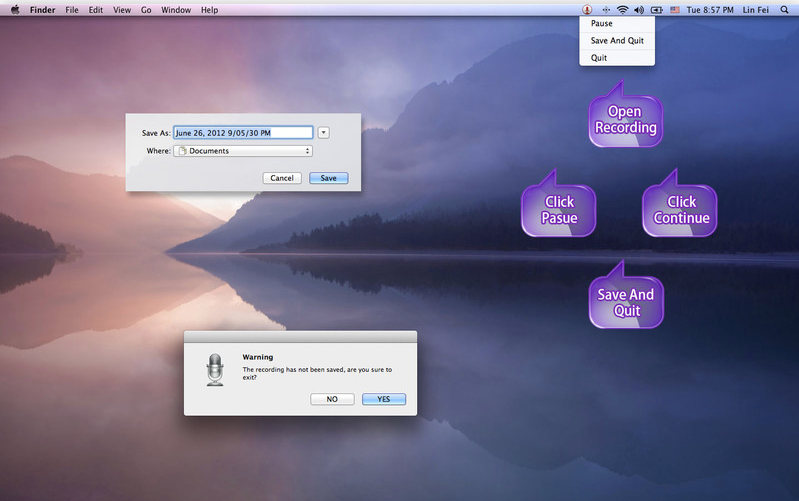The width and height of the screenshot is (799, 501).
Task: Check the battery status icon
Action: pyautogui.click(x=657, y=9)
